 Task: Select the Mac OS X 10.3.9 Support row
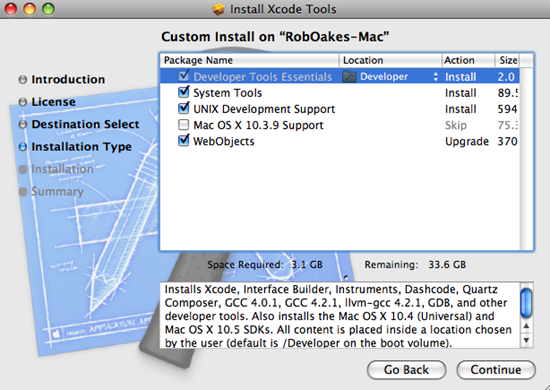click(x=340, y=125)
